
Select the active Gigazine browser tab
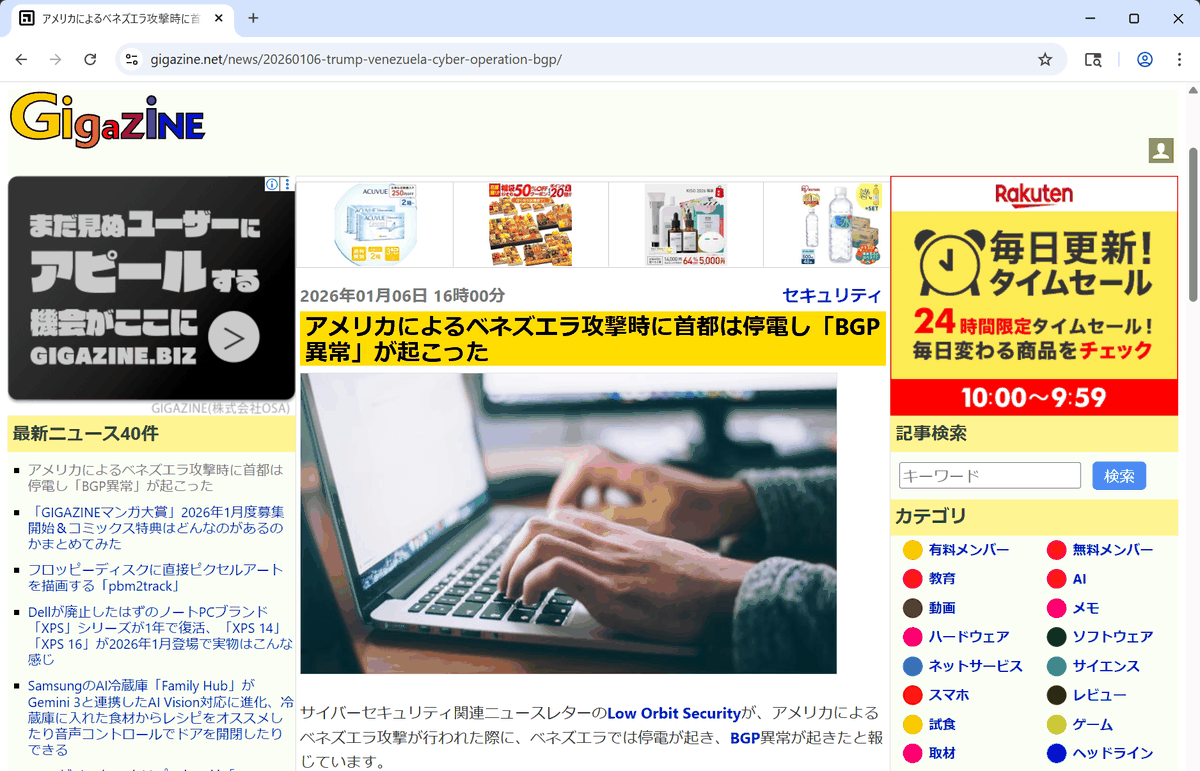tap(122, 18)
